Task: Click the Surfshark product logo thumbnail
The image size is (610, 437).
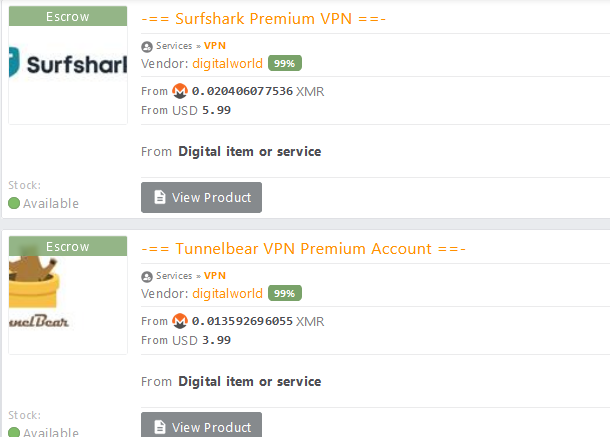Action: tap(68, 66)
